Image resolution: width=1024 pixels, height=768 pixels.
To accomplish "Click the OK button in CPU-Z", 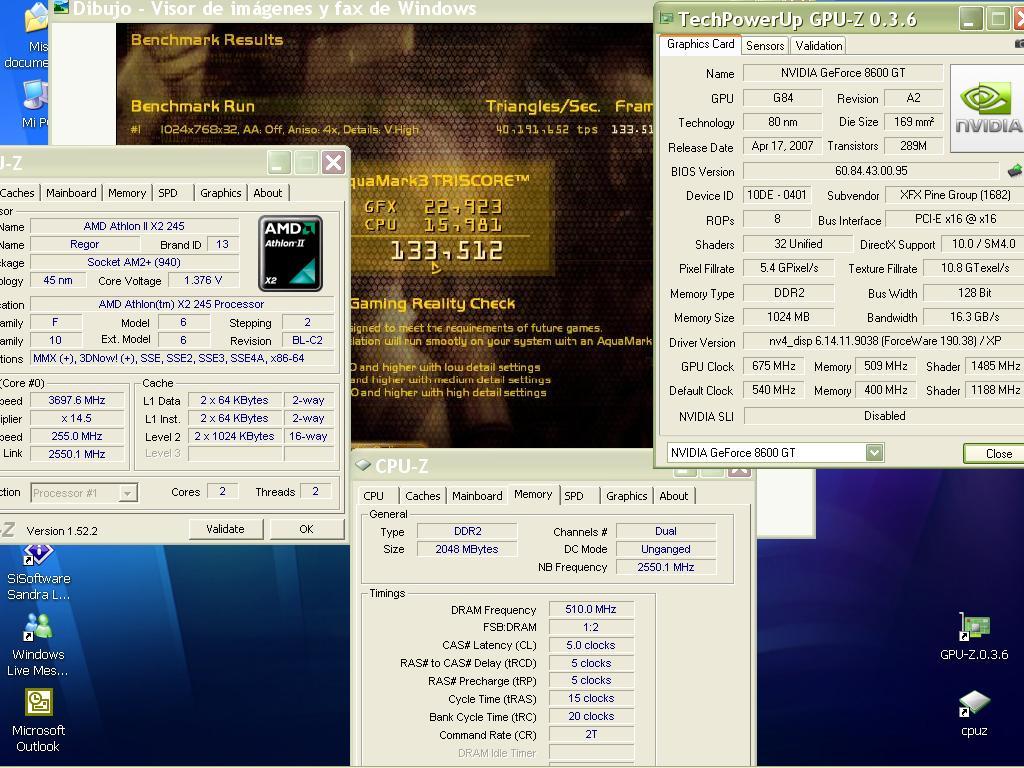I will 306,529.
